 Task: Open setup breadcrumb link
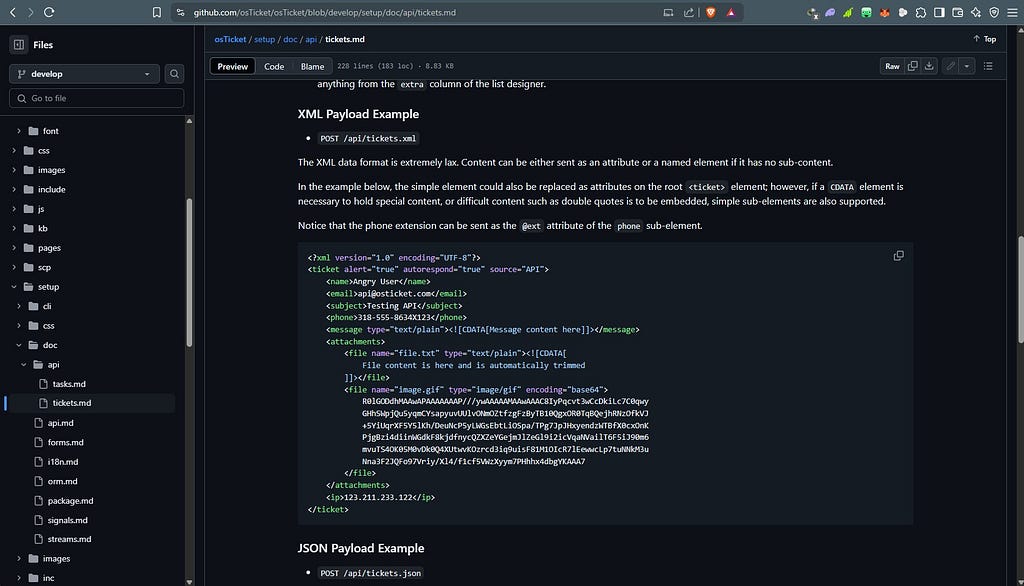[x=264, y=39]
